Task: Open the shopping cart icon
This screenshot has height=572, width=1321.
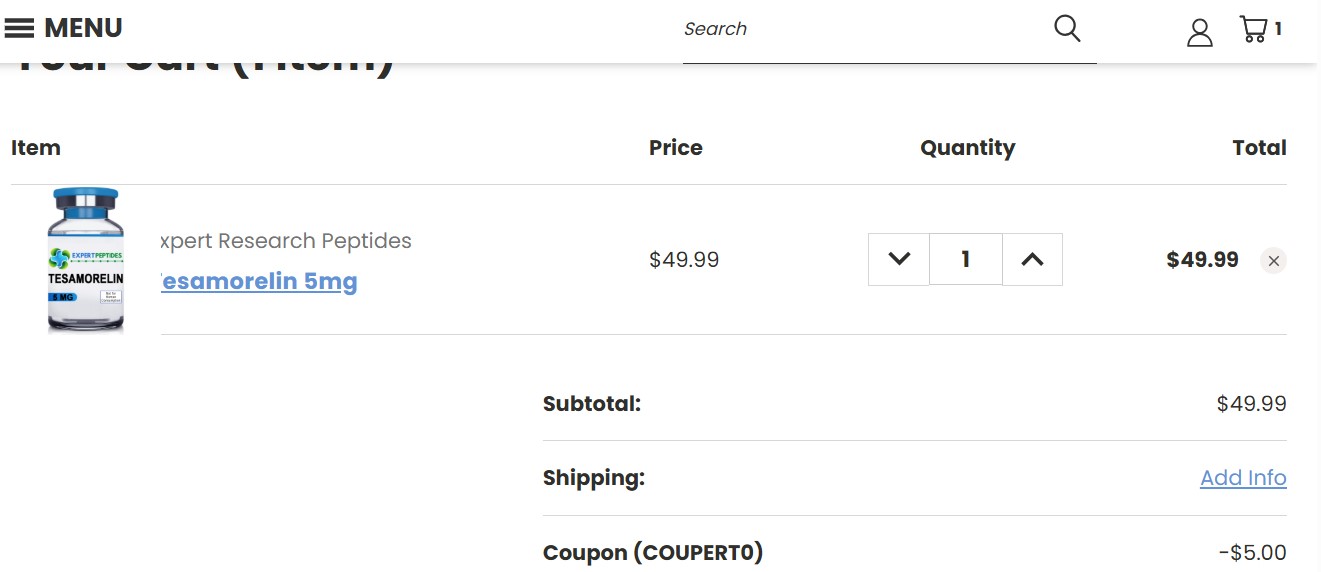Action: 1252,28
